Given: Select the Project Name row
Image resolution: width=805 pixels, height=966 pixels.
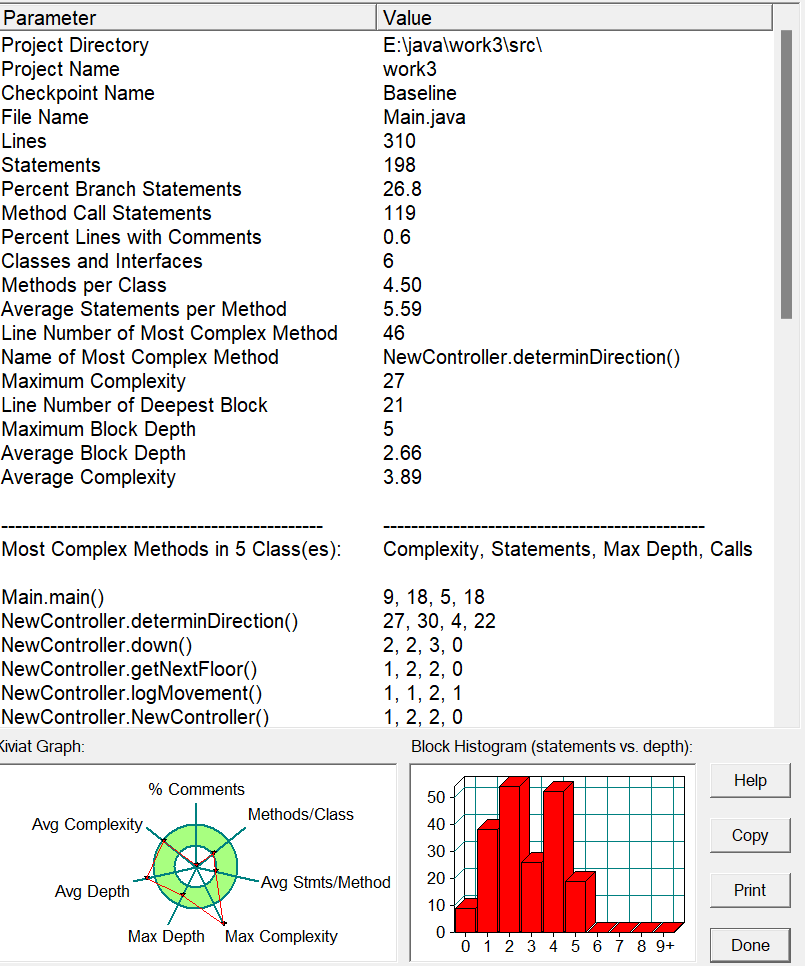Looking at the screenshot, I should pos(387,69).
